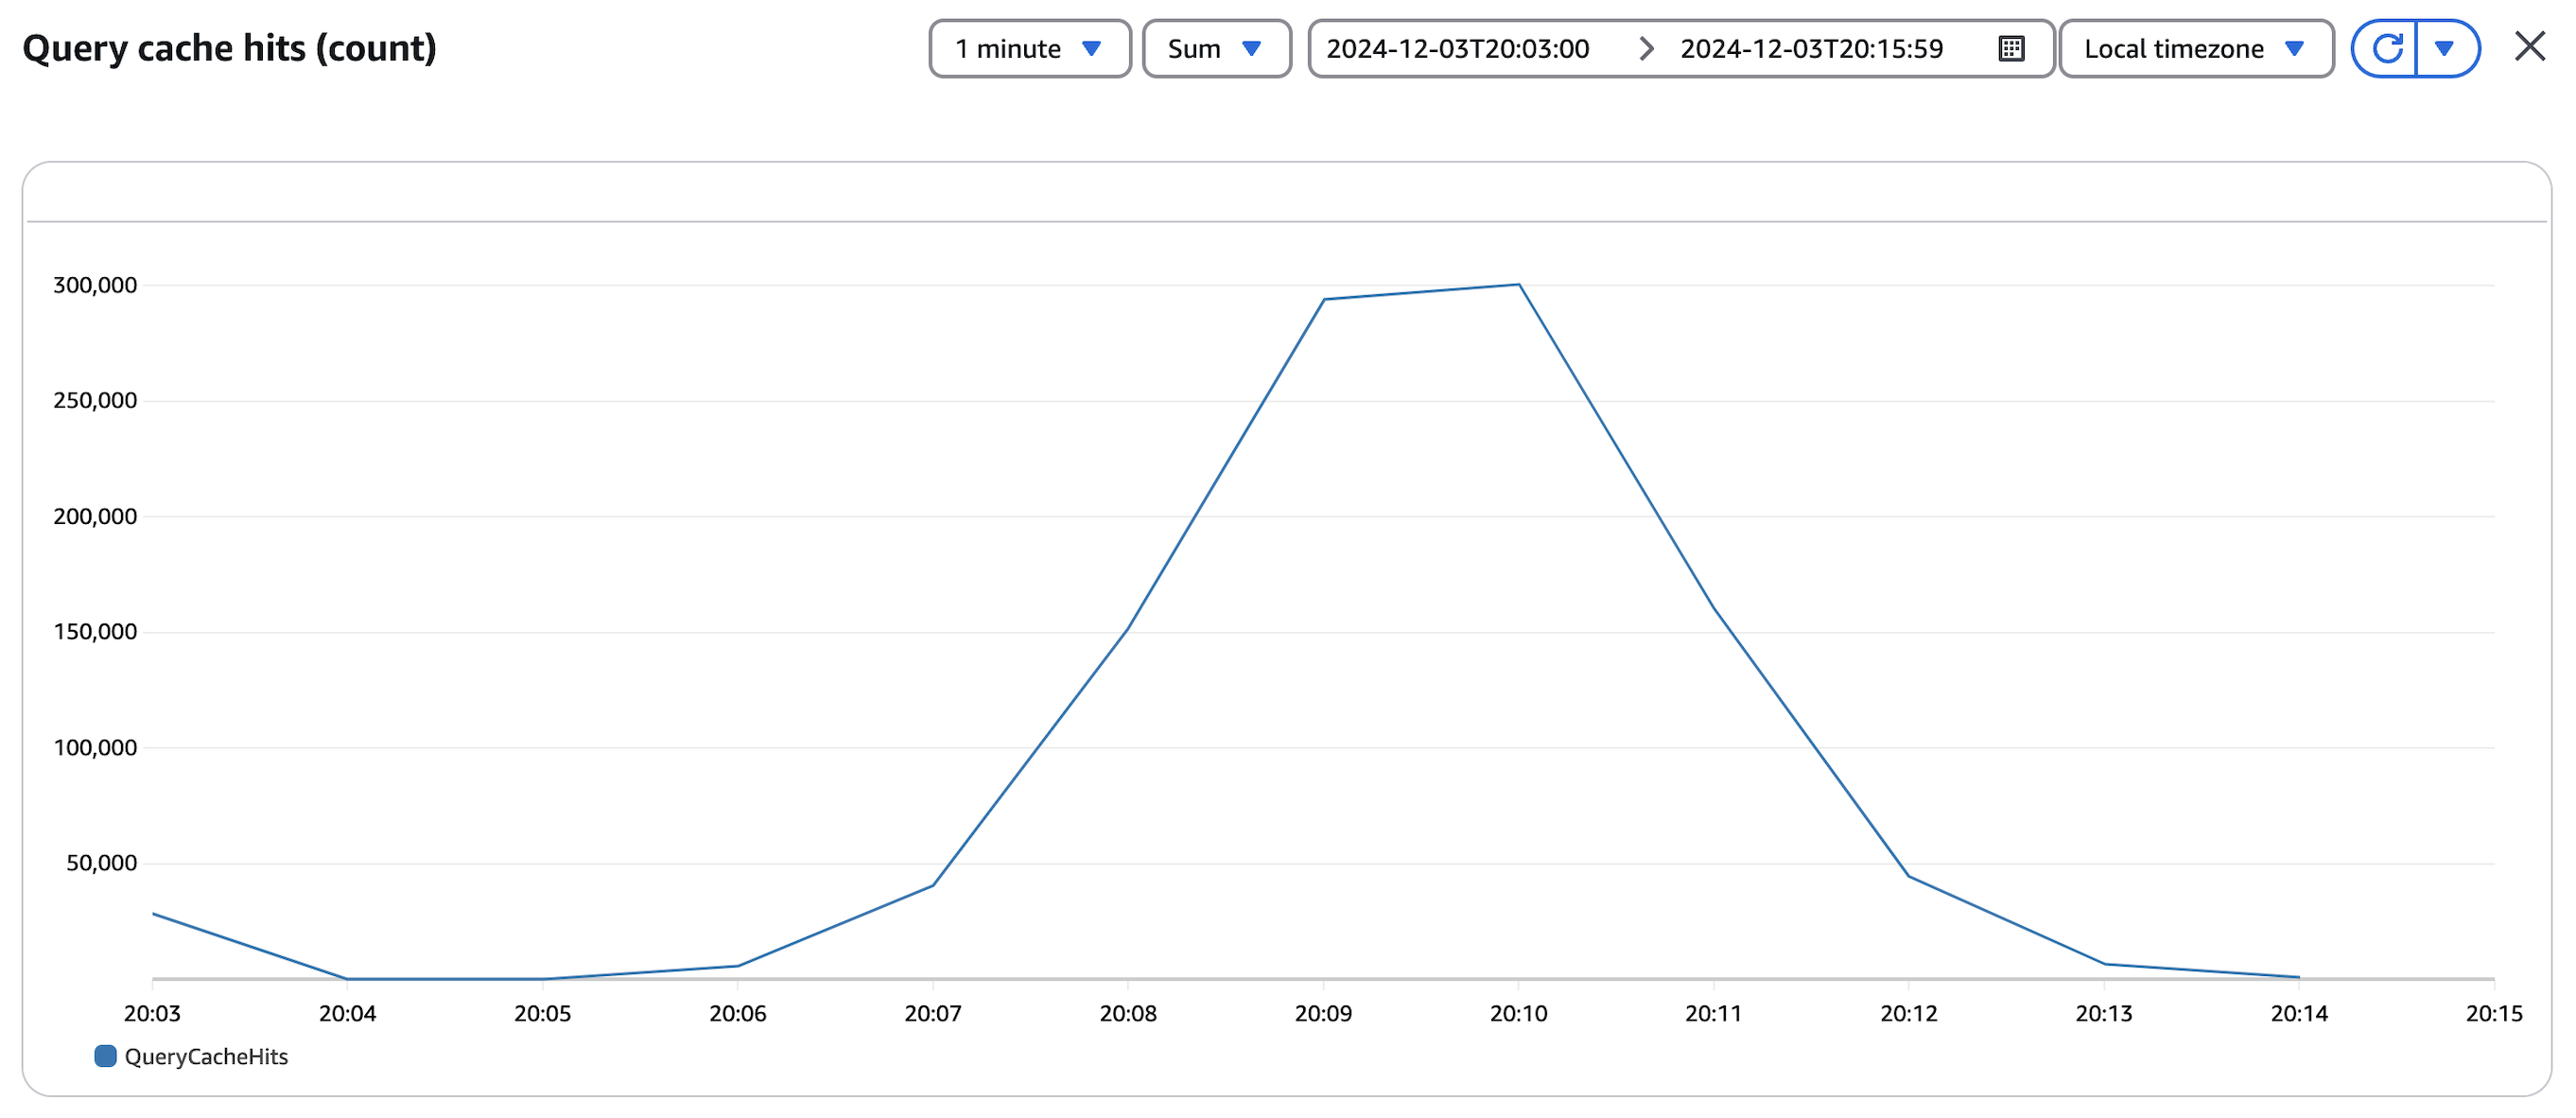Click the QueryCacheHits legend label
This screenshot has height=1118, width=2576.
[x=206, y=1056]
